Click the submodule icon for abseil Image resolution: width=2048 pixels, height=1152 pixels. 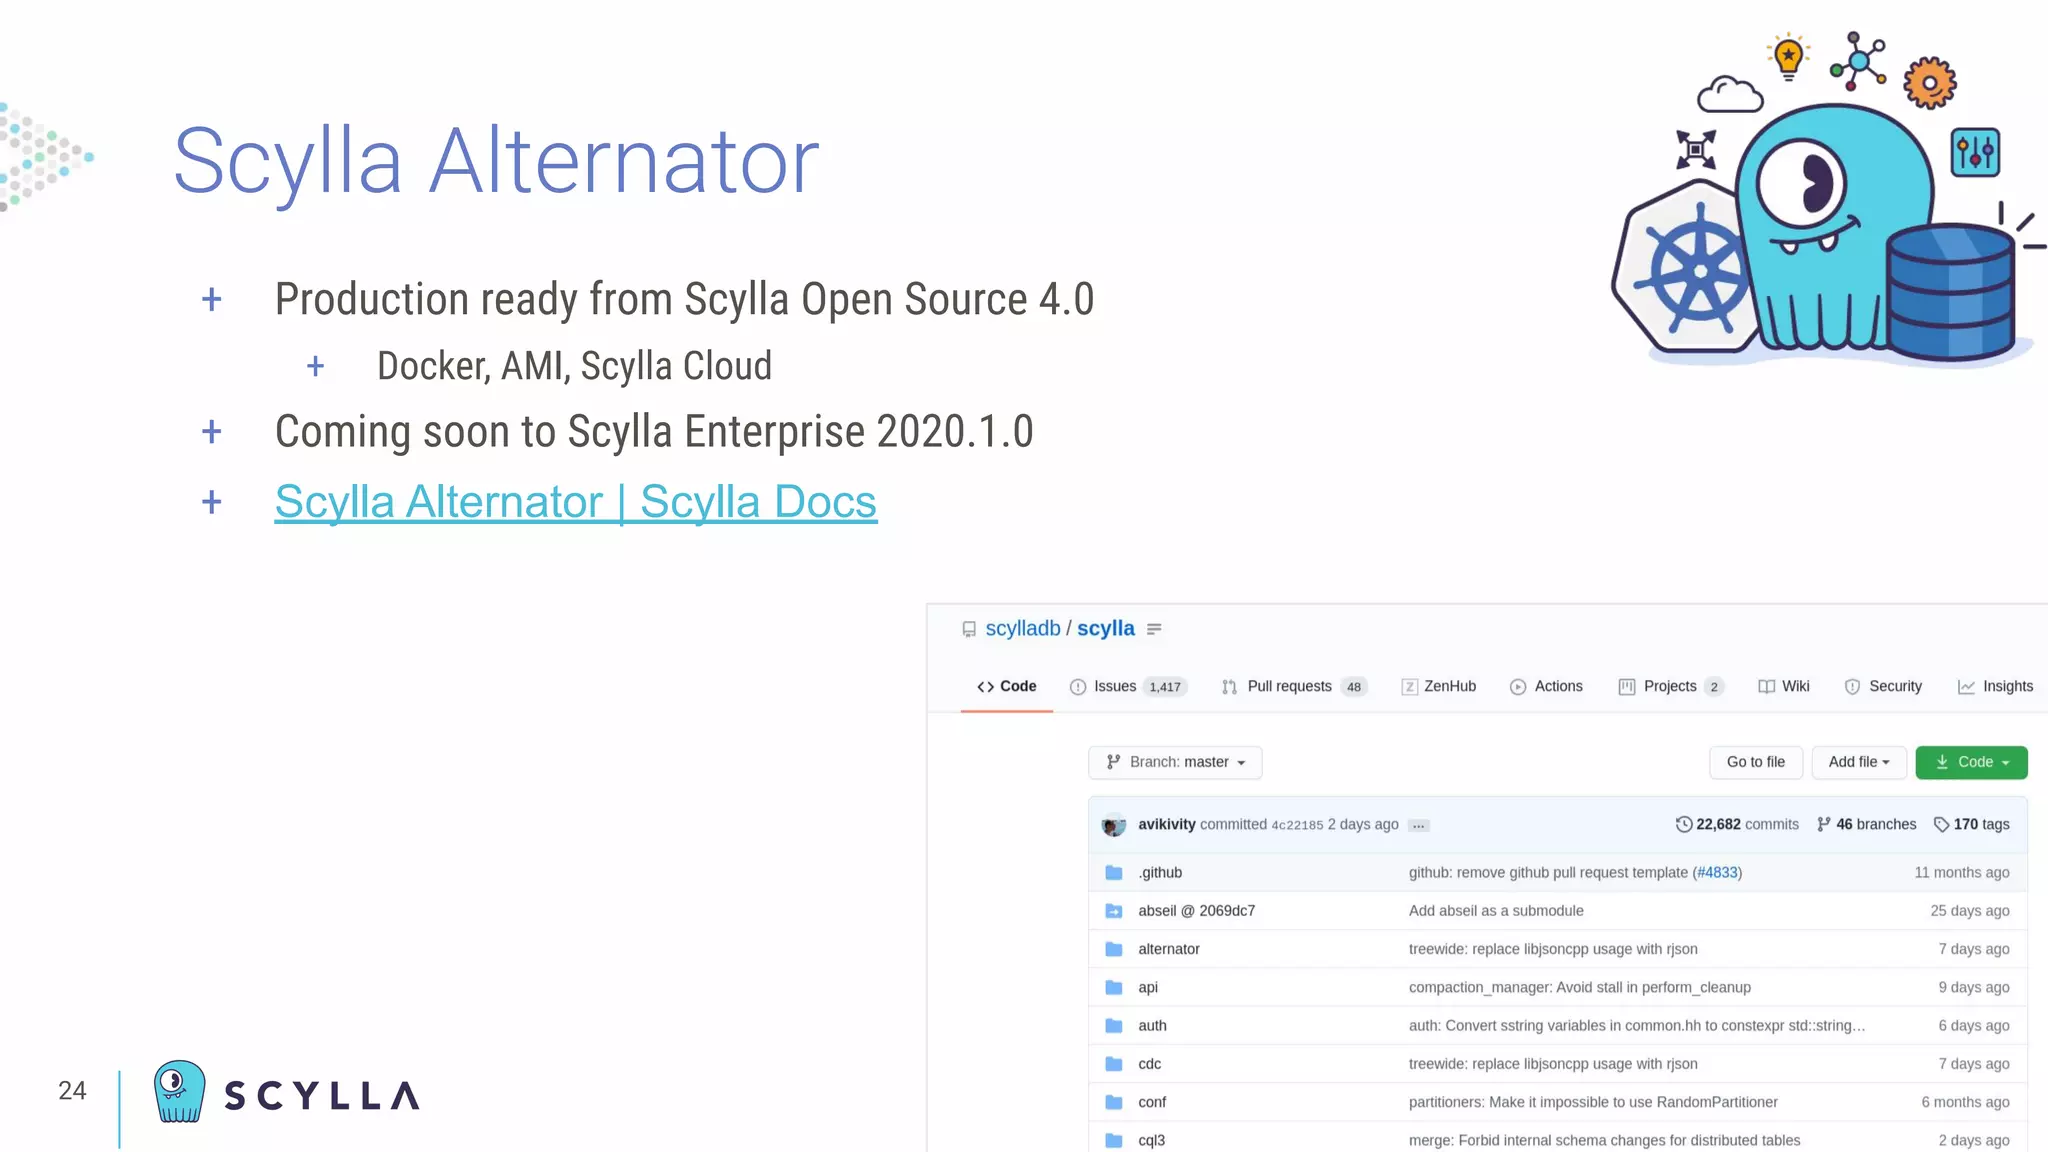pyautogui.click(x=1113, y=911)
